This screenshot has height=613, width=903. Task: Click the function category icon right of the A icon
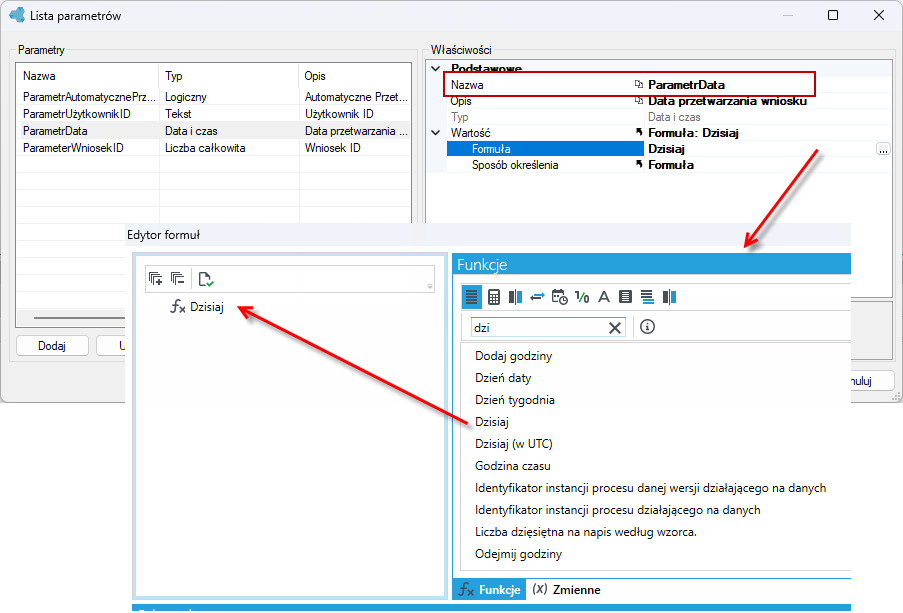tap(625, 297)
